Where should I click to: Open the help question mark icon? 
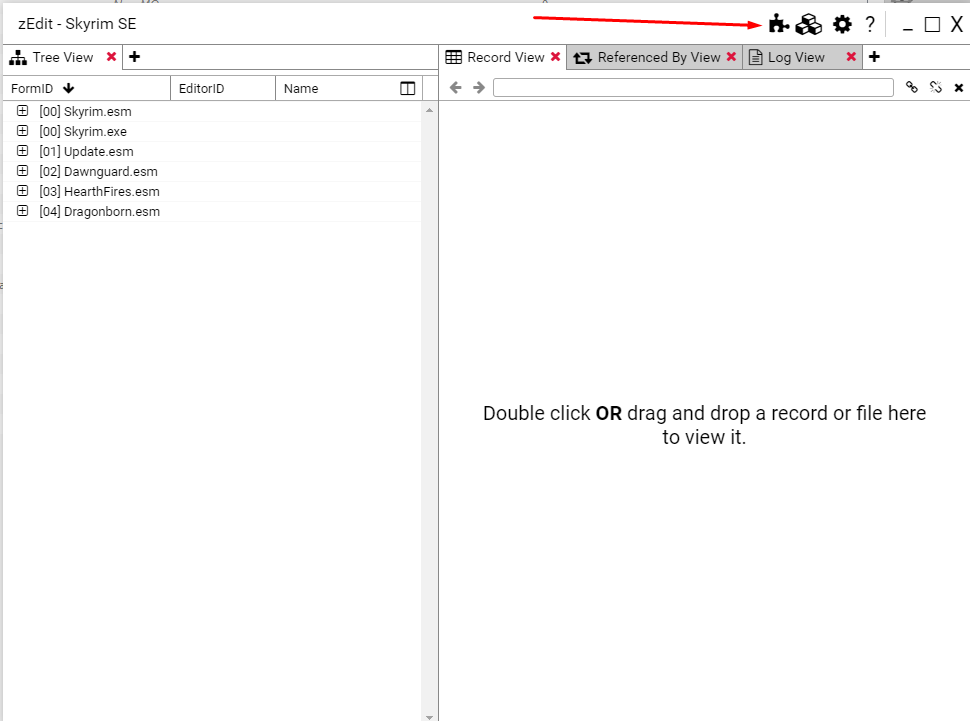tap(870, 25)
